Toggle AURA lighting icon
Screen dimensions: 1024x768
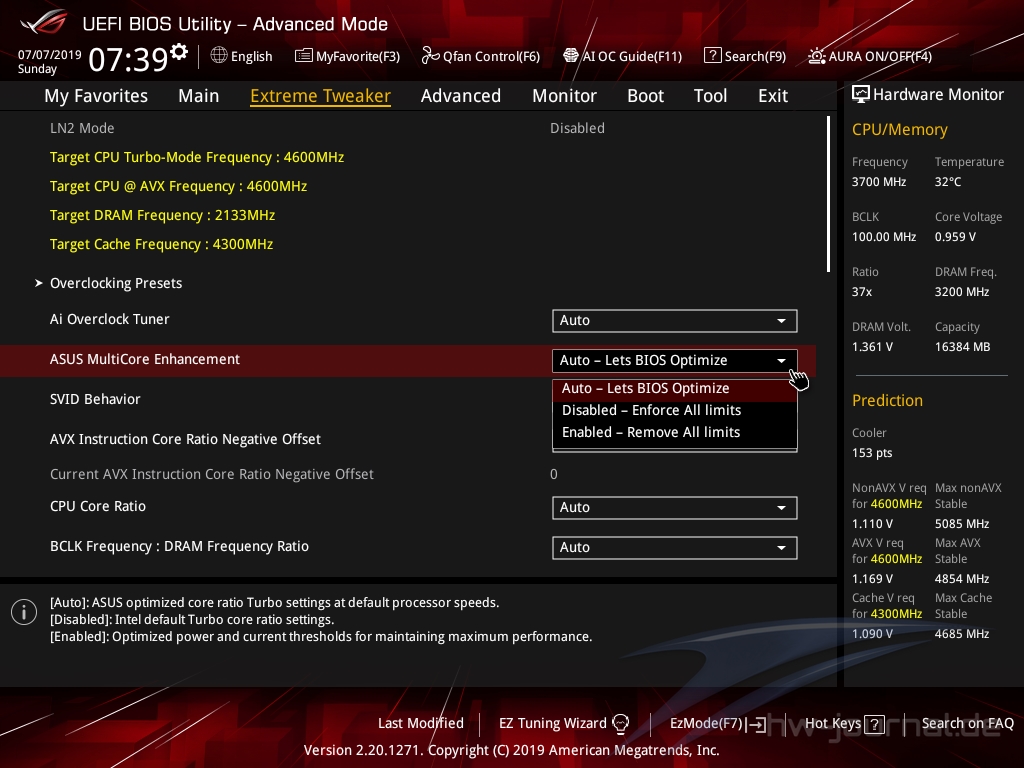[816, 56]
